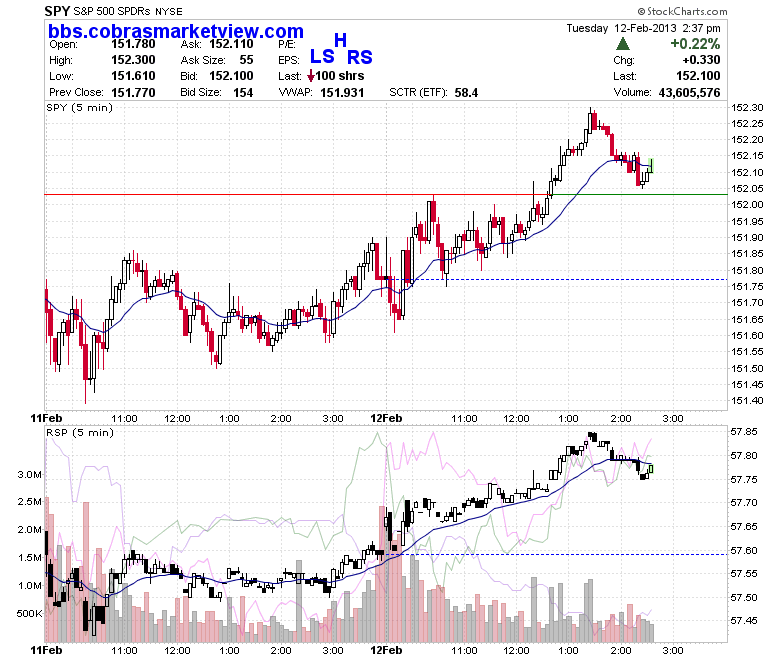Click the green up-triangle change indicator
The height and width of the screenshot is (659, 780).
623,44
